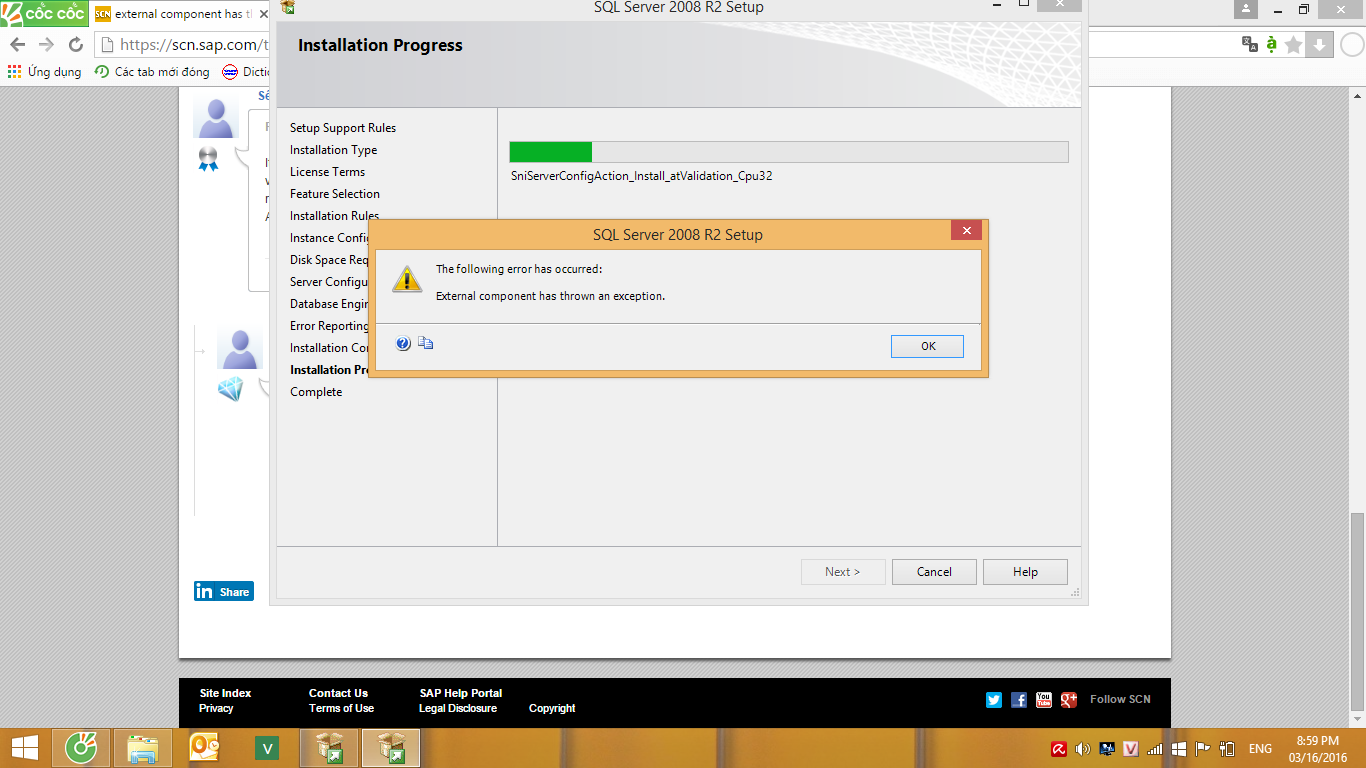Open Các tab mới đóng bookmark
This screenshot has height=768, width=1366.
click(x=152, y=72)
